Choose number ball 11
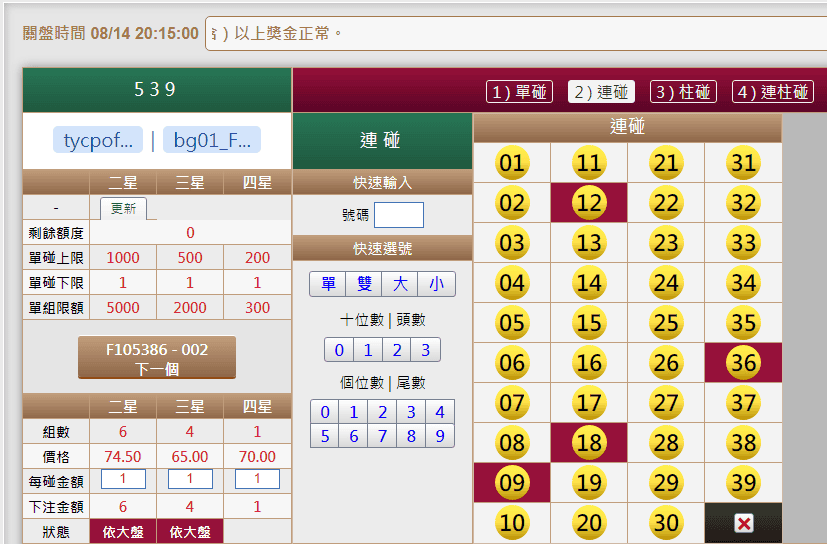The height and width of the screenshot is (544, 827). 589,163
